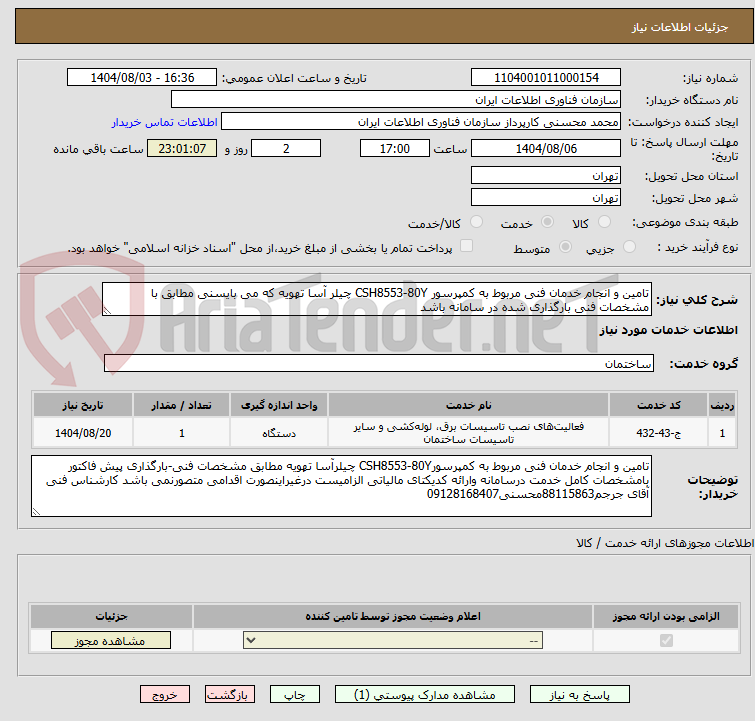Viewport: 755px width, 721px height.
Task: Click the date cell 1404/08/20
Action: point(83,433)
